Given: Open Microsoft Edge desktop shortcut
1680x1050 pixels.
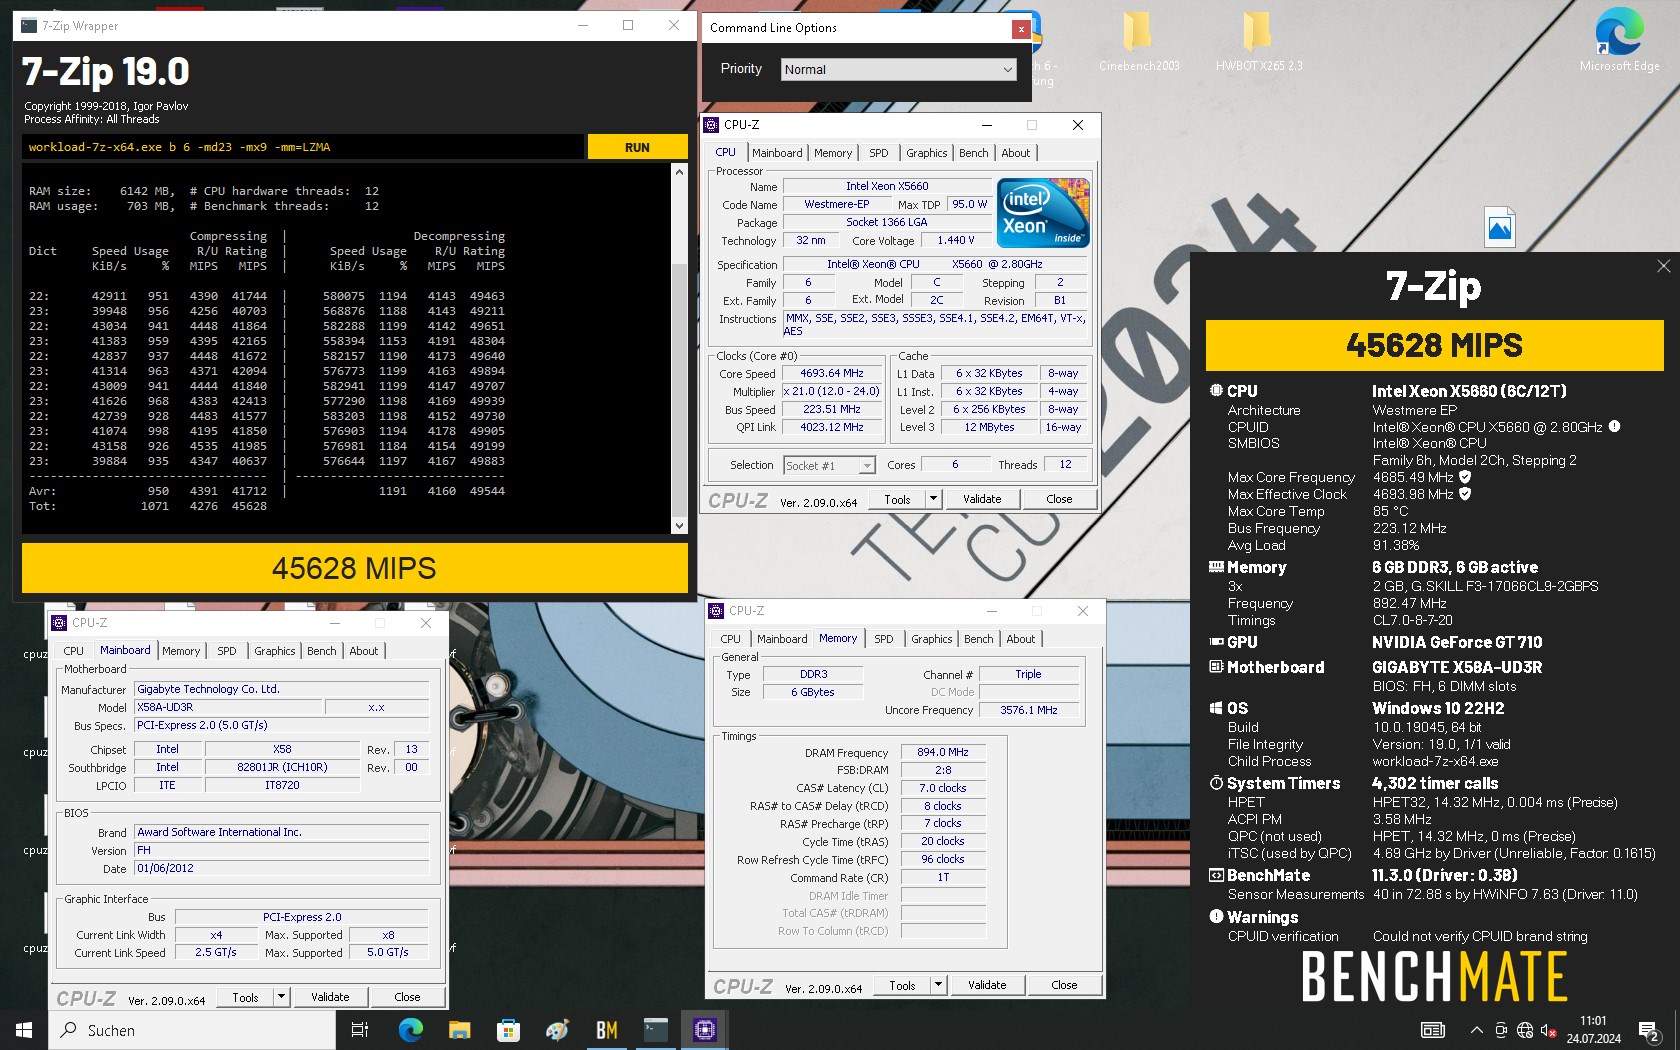Looking at the screenshot, I should 1619,40.
